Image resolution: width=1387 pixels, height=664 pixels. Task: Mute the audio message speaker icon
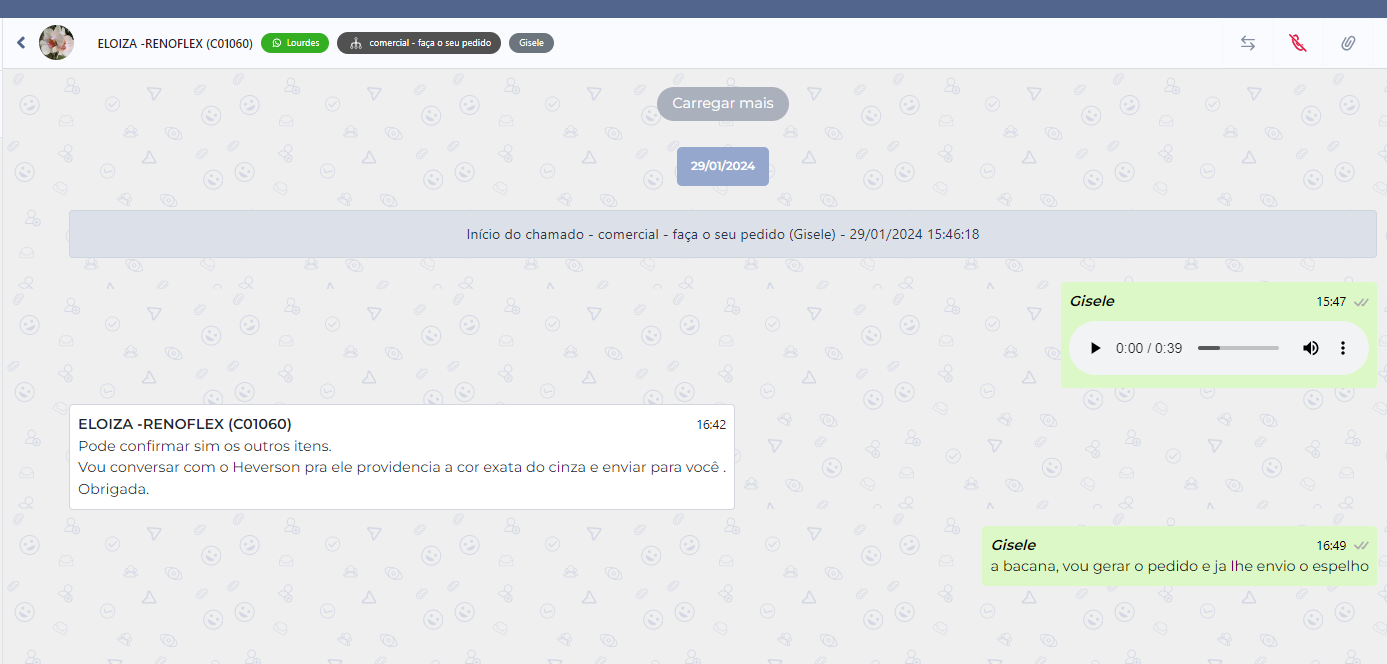click(1310, 348)
